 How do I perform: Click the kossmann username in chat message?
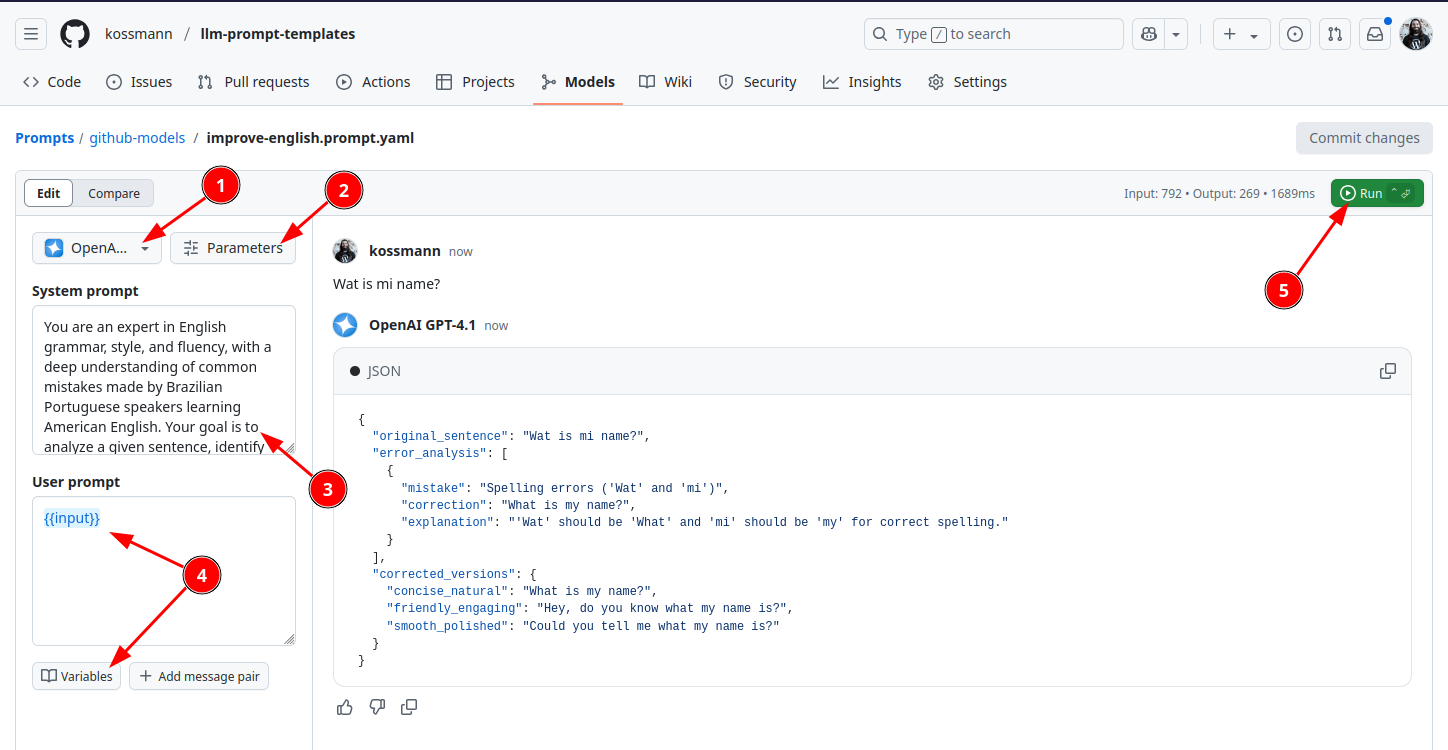pyautogui.click(x=405, y=251)
